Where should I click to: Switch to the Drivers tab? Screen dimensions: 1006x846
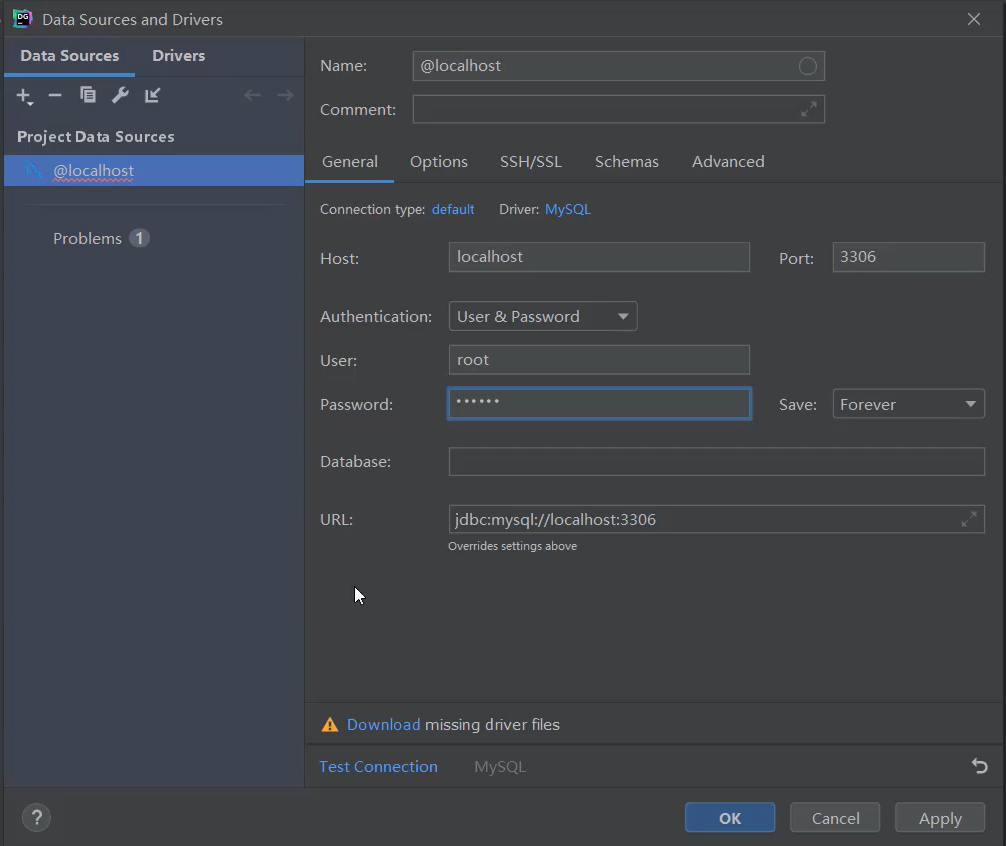[x=178, y=56]
